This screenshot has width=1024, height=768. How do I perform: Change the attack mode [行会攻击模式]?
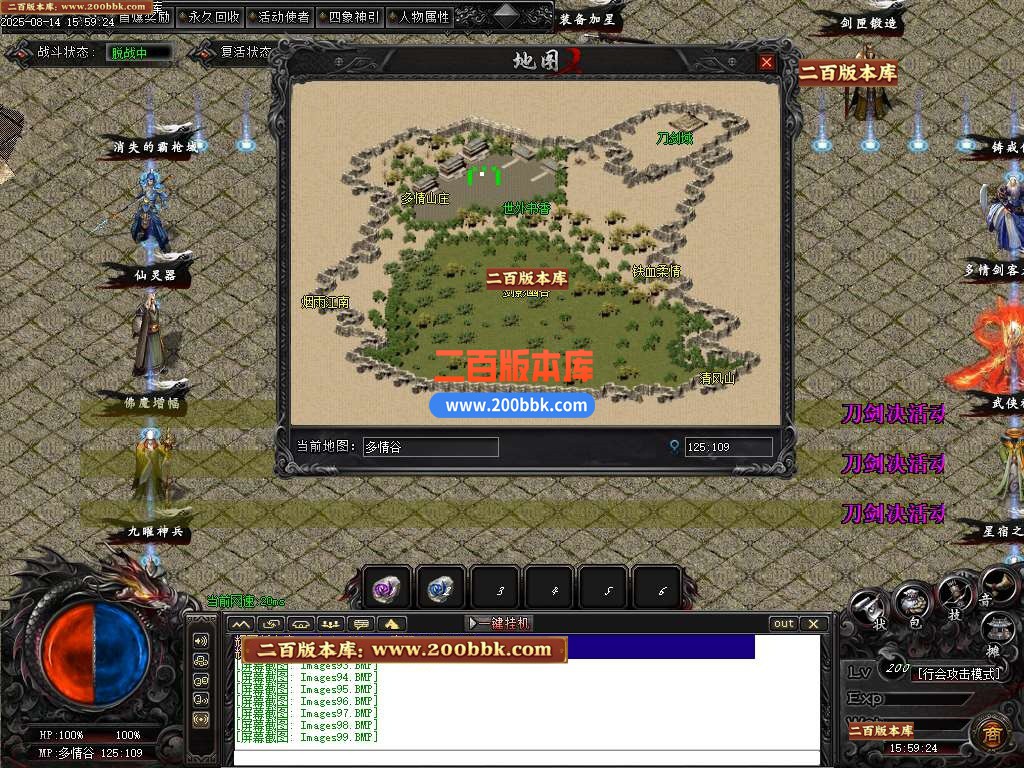click(959, 674)
